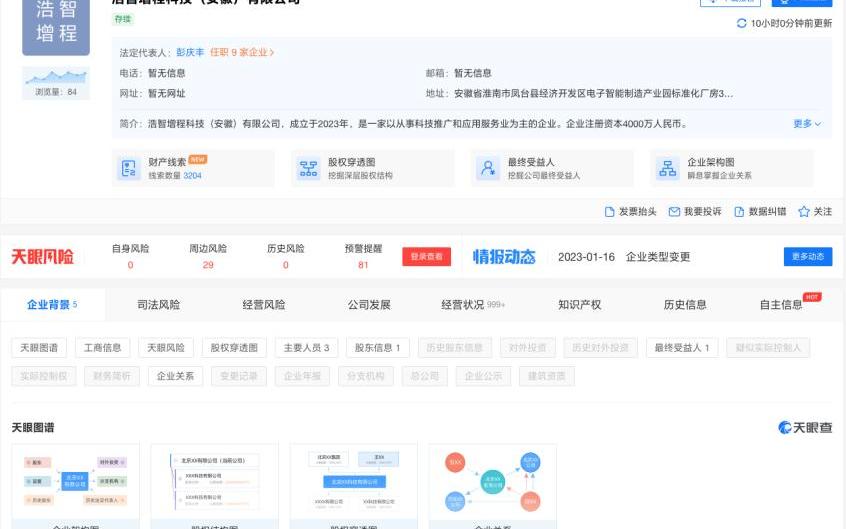This screenshot has height=529, width=846.
Task: Click the 天眼风险 red logo
Action: (x=42, y=256)
